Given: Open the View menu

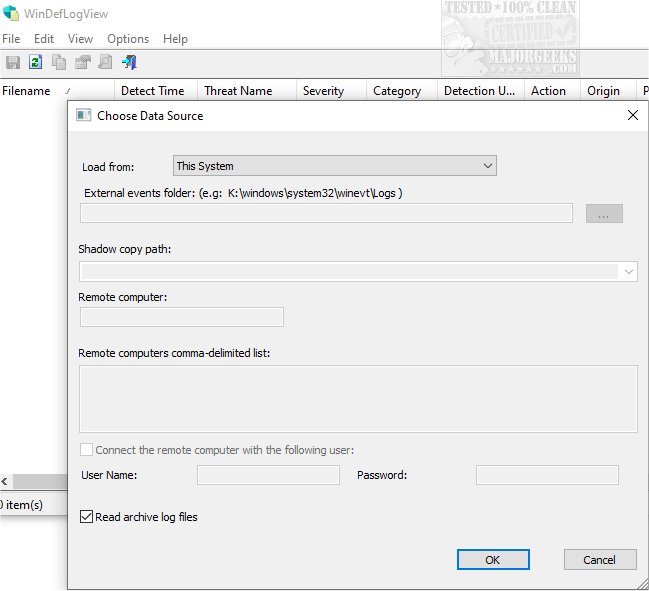Looking at the screenshot, I should pos(80,39).
